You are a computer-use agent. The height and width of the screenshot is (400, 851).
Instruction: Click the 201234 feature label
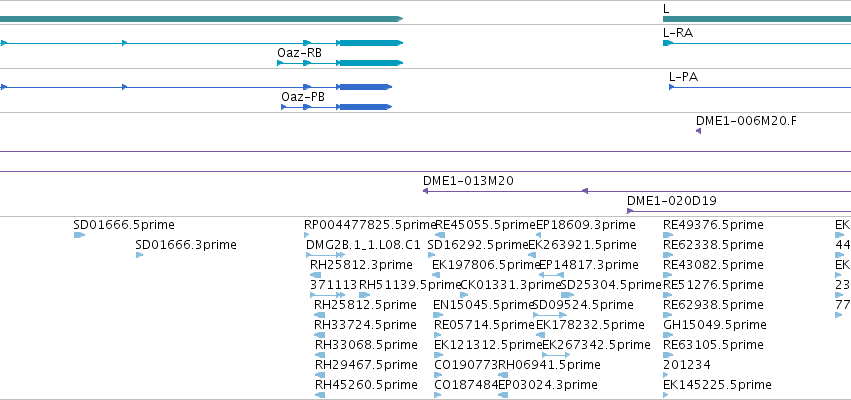click(x=687, y=365)
